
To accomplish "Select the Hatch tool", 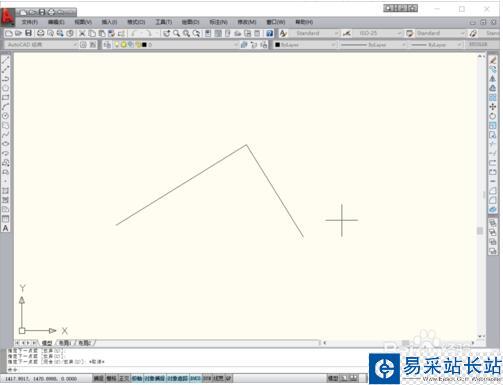I will pos(6,191).
